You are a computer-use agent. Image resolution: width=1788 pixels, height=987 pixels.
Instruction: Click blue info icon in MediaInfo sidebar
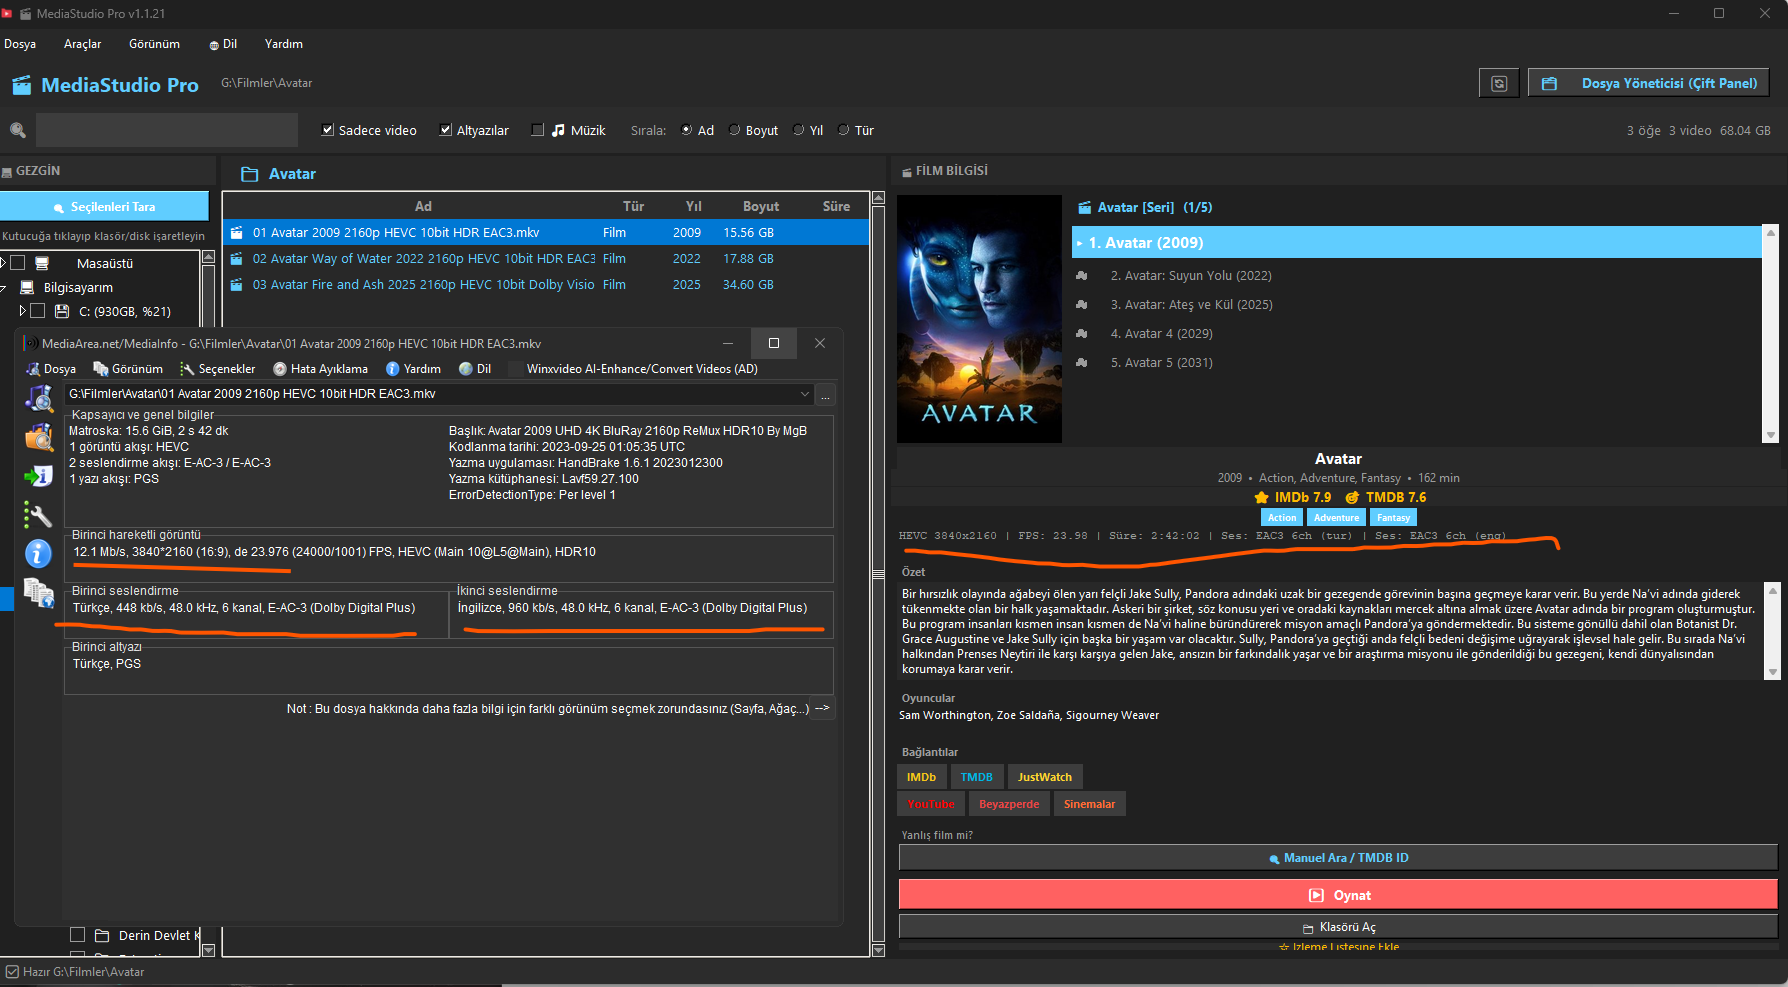pyautogui.click(x=38, y=553)
